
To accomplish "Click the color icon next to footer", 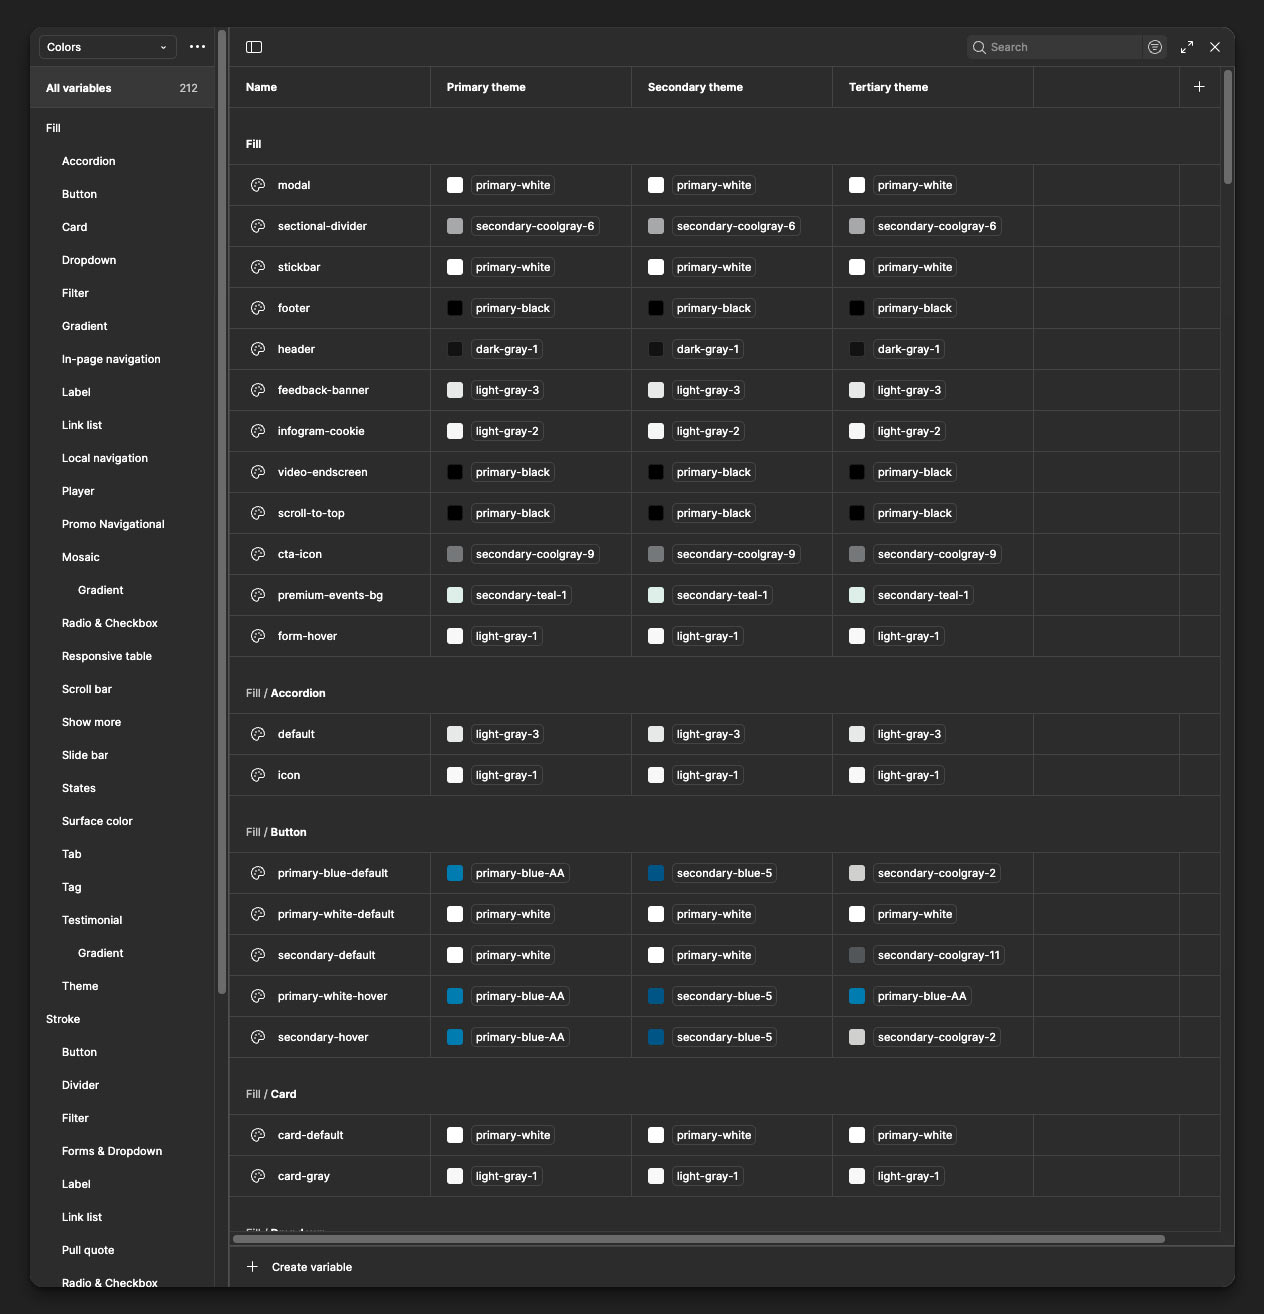I will pyautogui.click(x=257, y=308).
